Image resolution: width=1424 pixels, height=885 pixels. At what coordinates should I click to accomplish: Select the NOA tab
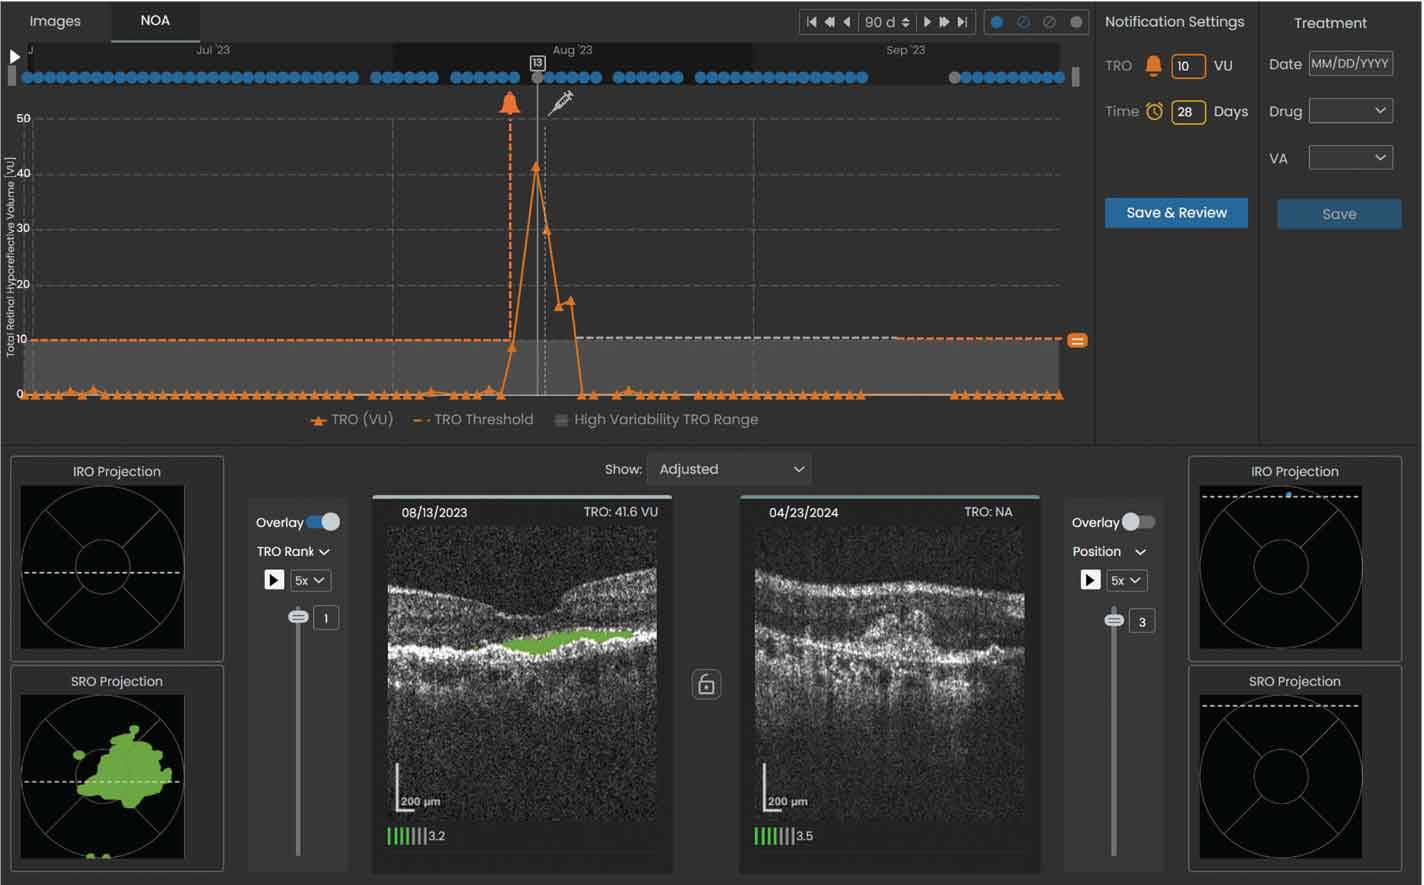click(155, 21)
